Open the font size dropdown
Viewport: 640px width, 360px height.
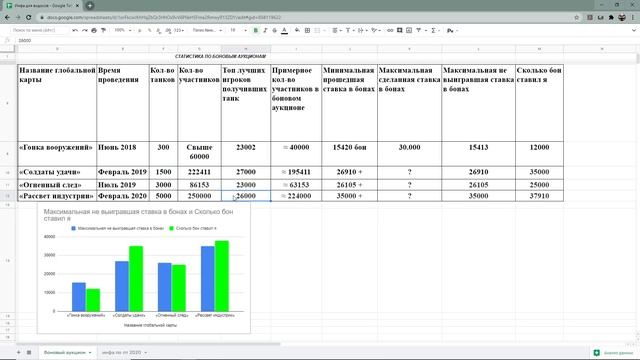point(238,30)
